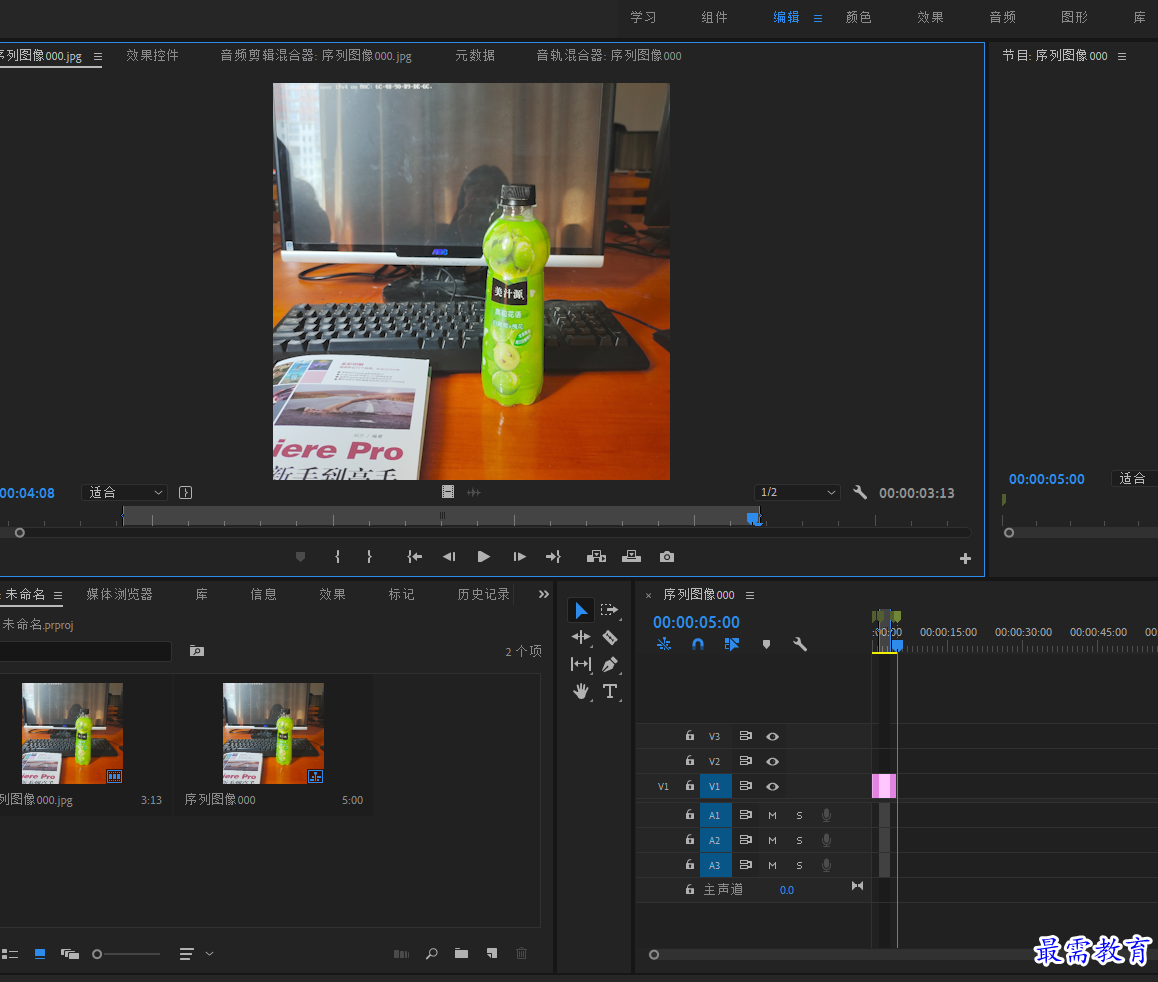Viewport: 1158px width, 982px height.
Task: Toggle Linked Selection in timeline
Action: coord(732,644)
